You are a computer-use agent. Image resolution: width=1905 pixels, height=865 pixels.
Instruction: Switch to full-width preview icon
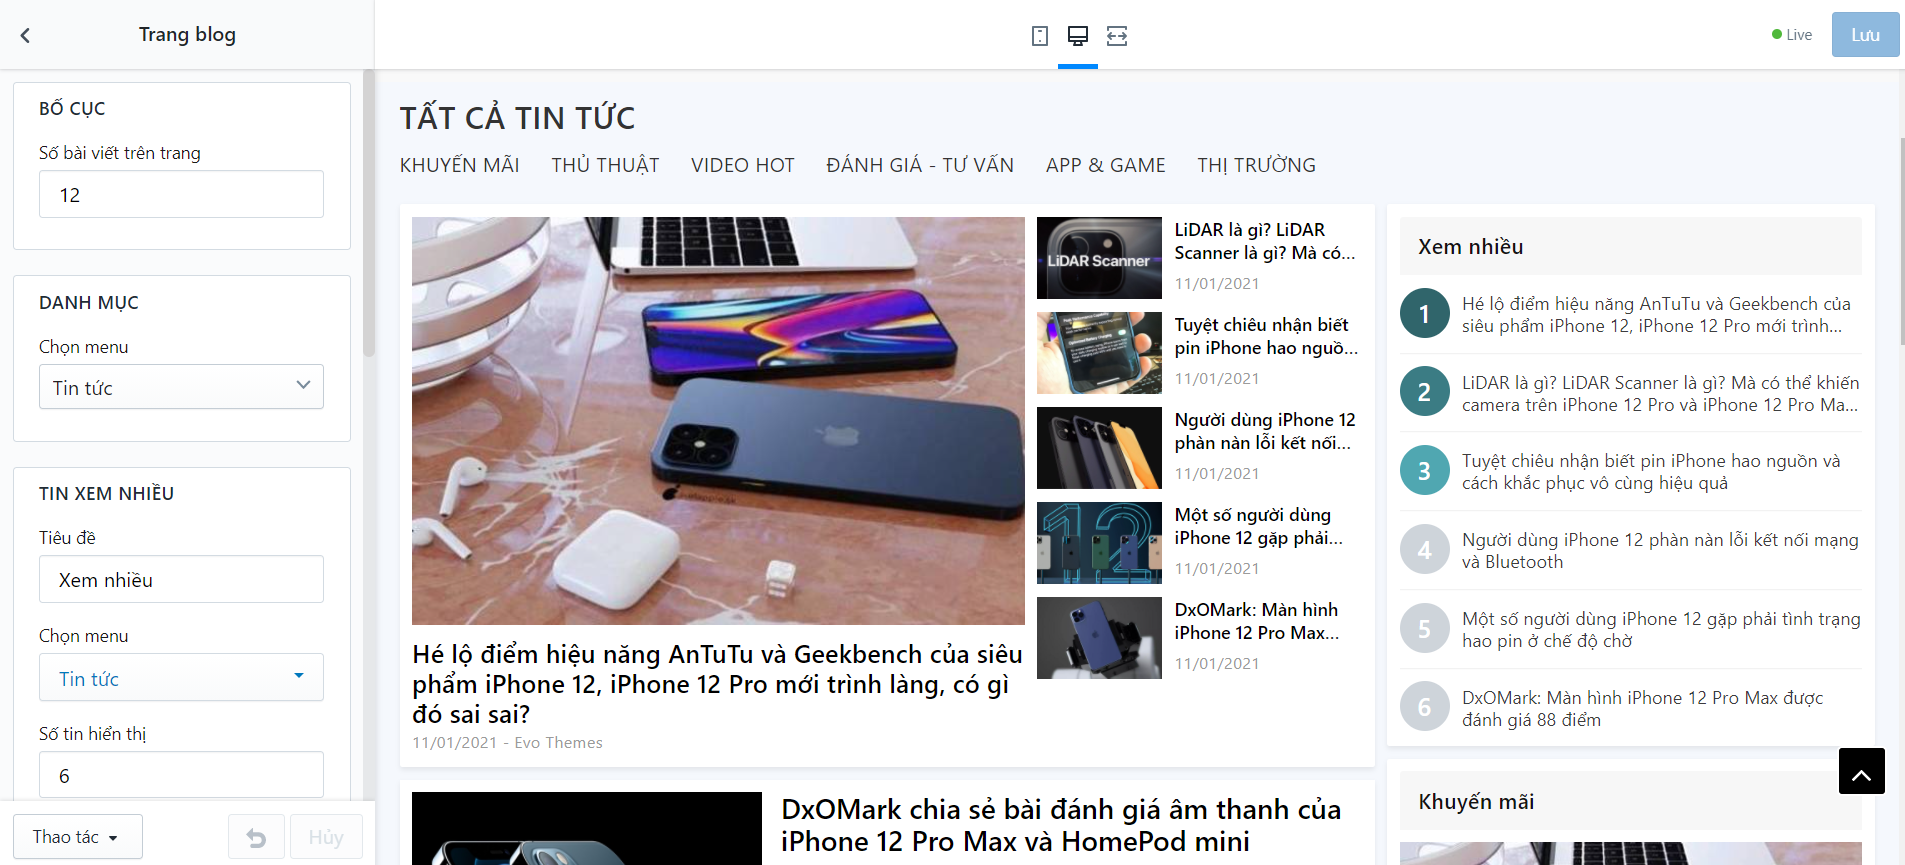[1117, 36]
